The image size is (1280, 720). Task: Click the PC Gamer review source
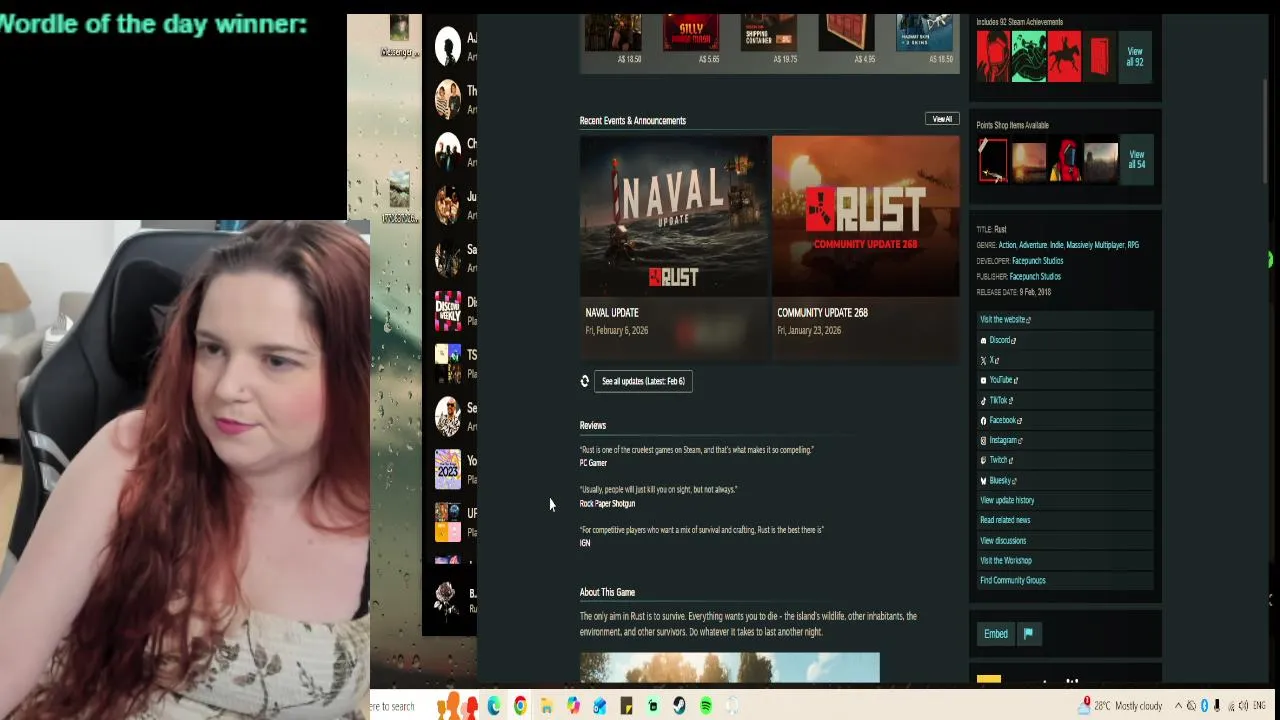(593, 463)
